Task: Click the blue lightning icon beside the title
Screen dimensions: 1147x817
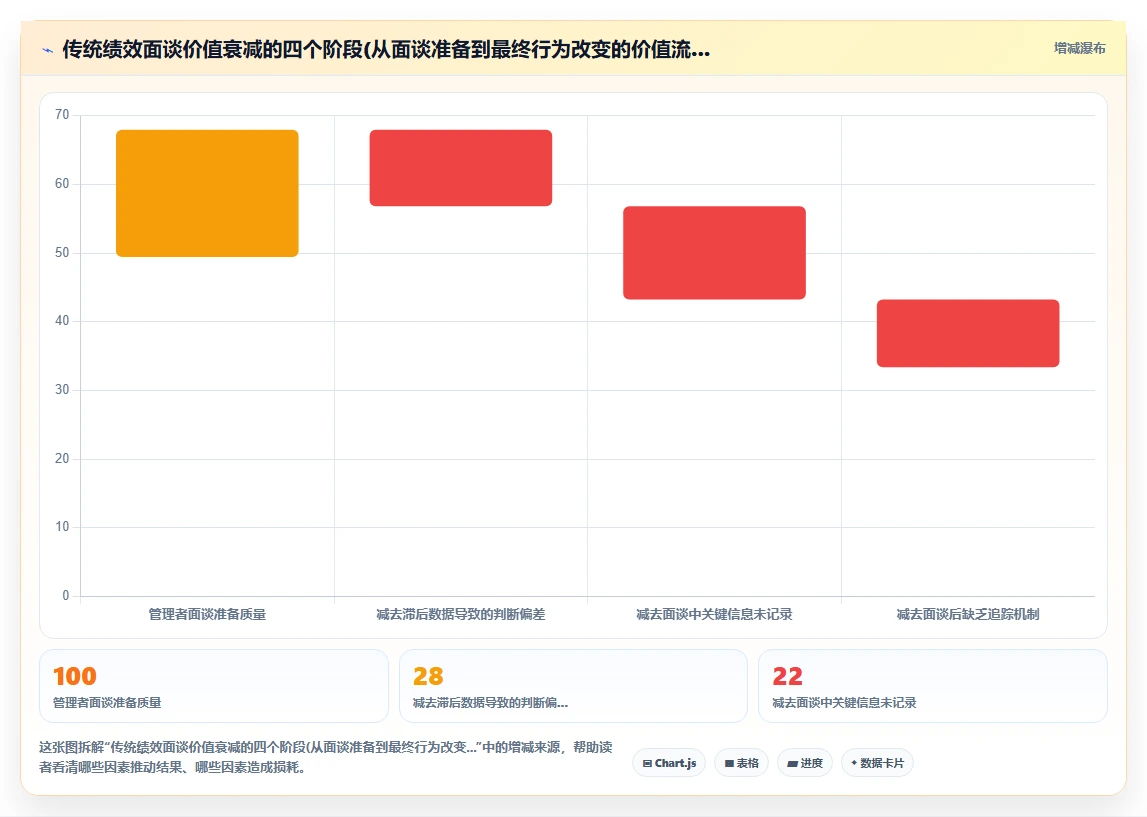Action: click(48, 50)
